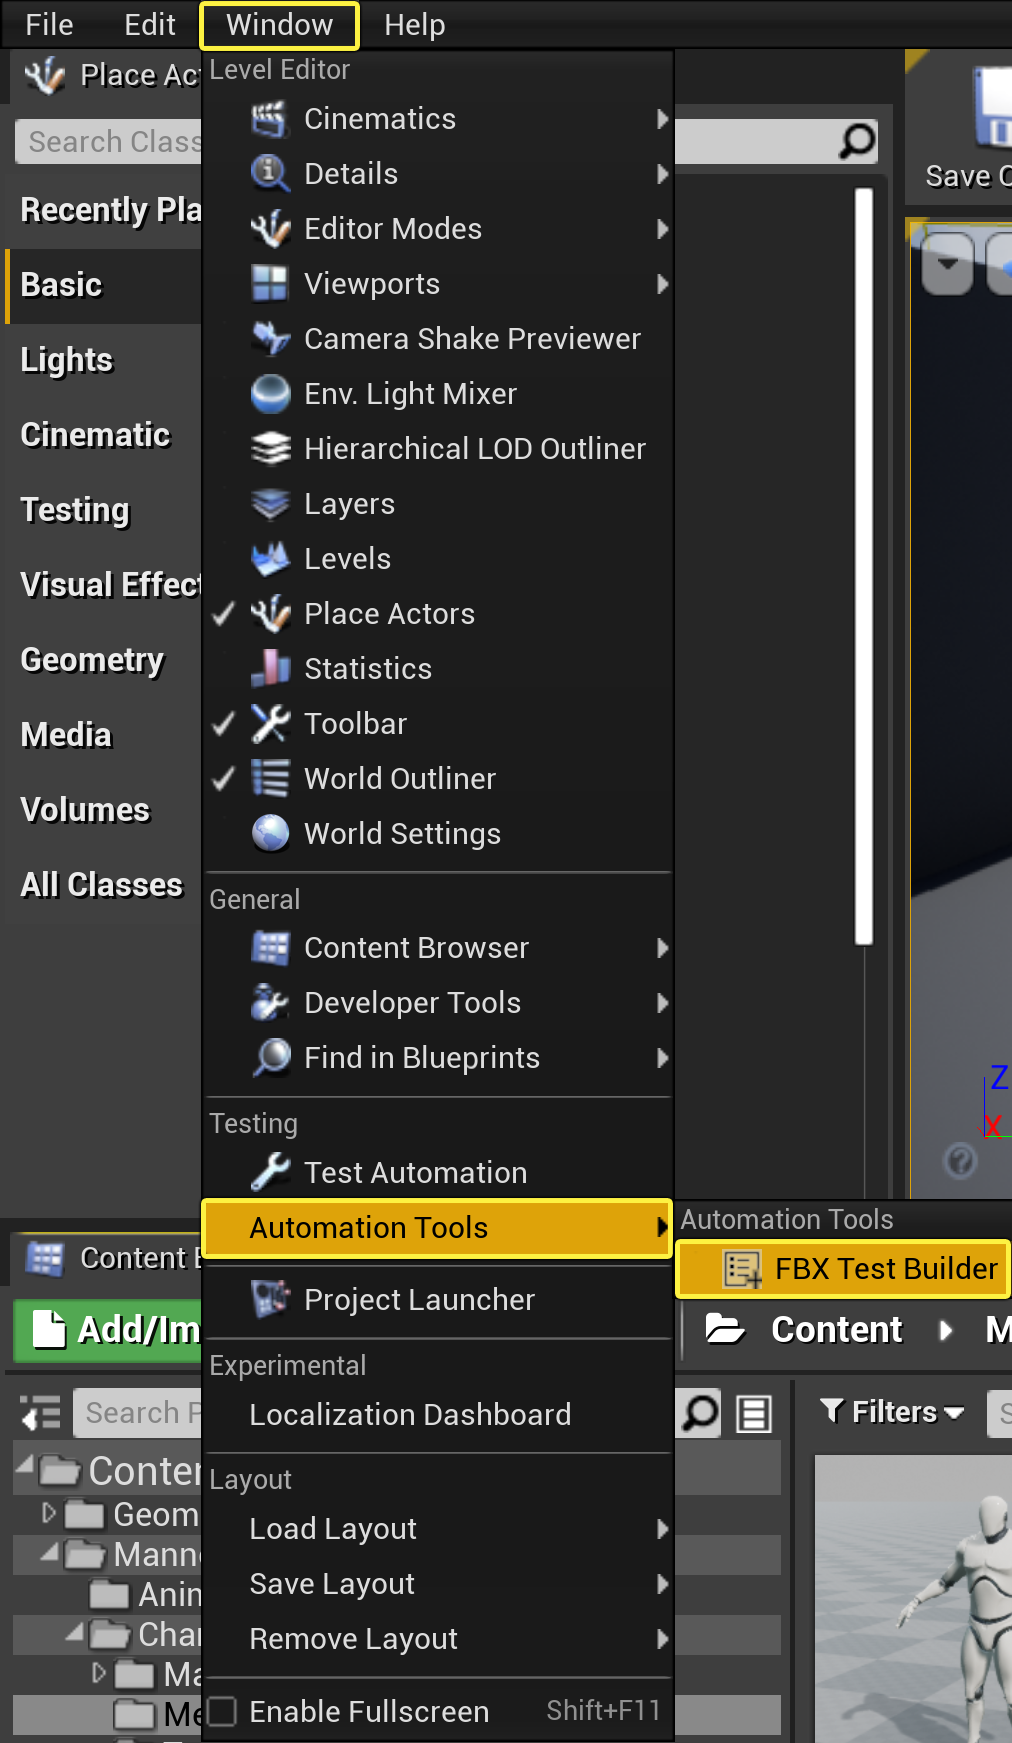Click the Search Classes input field
The image size is (1012, 1743).
tap(108, 142)
